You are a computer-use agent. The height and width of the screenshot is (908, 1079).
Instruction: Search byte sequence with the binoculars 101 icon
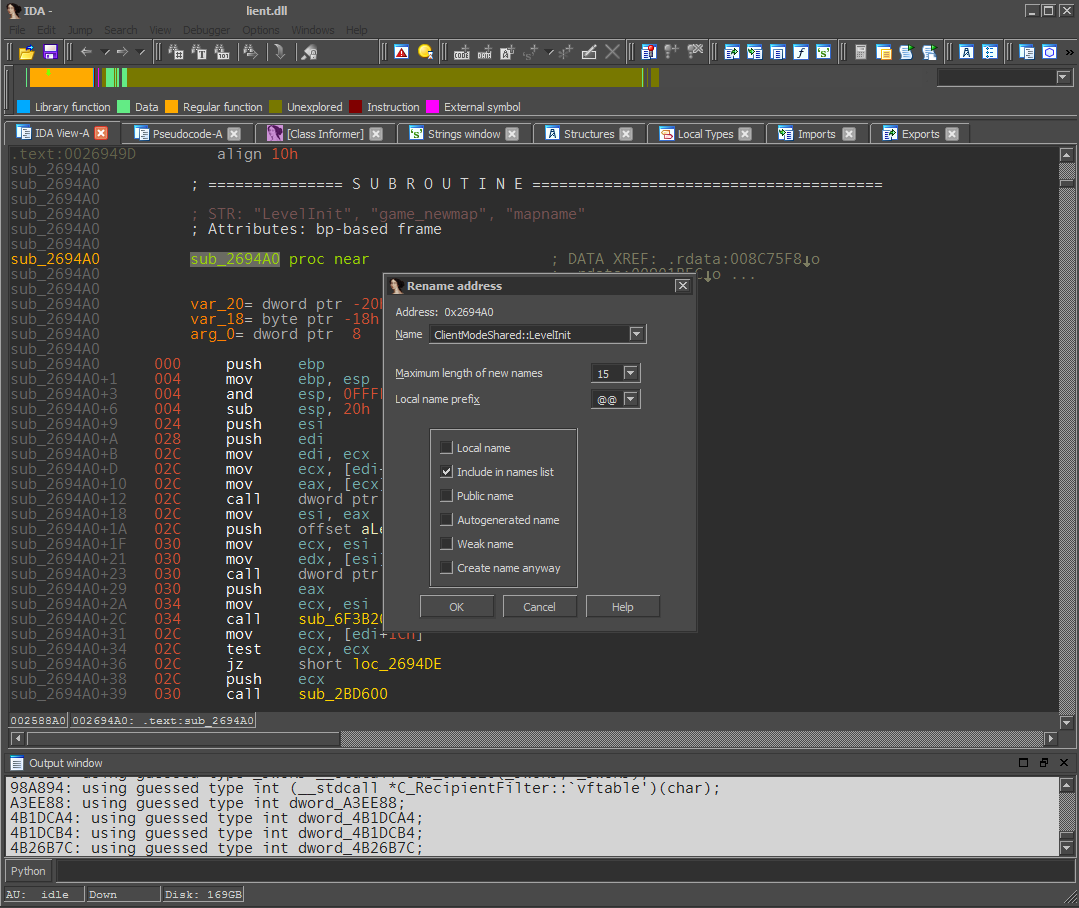coord(222,52)
